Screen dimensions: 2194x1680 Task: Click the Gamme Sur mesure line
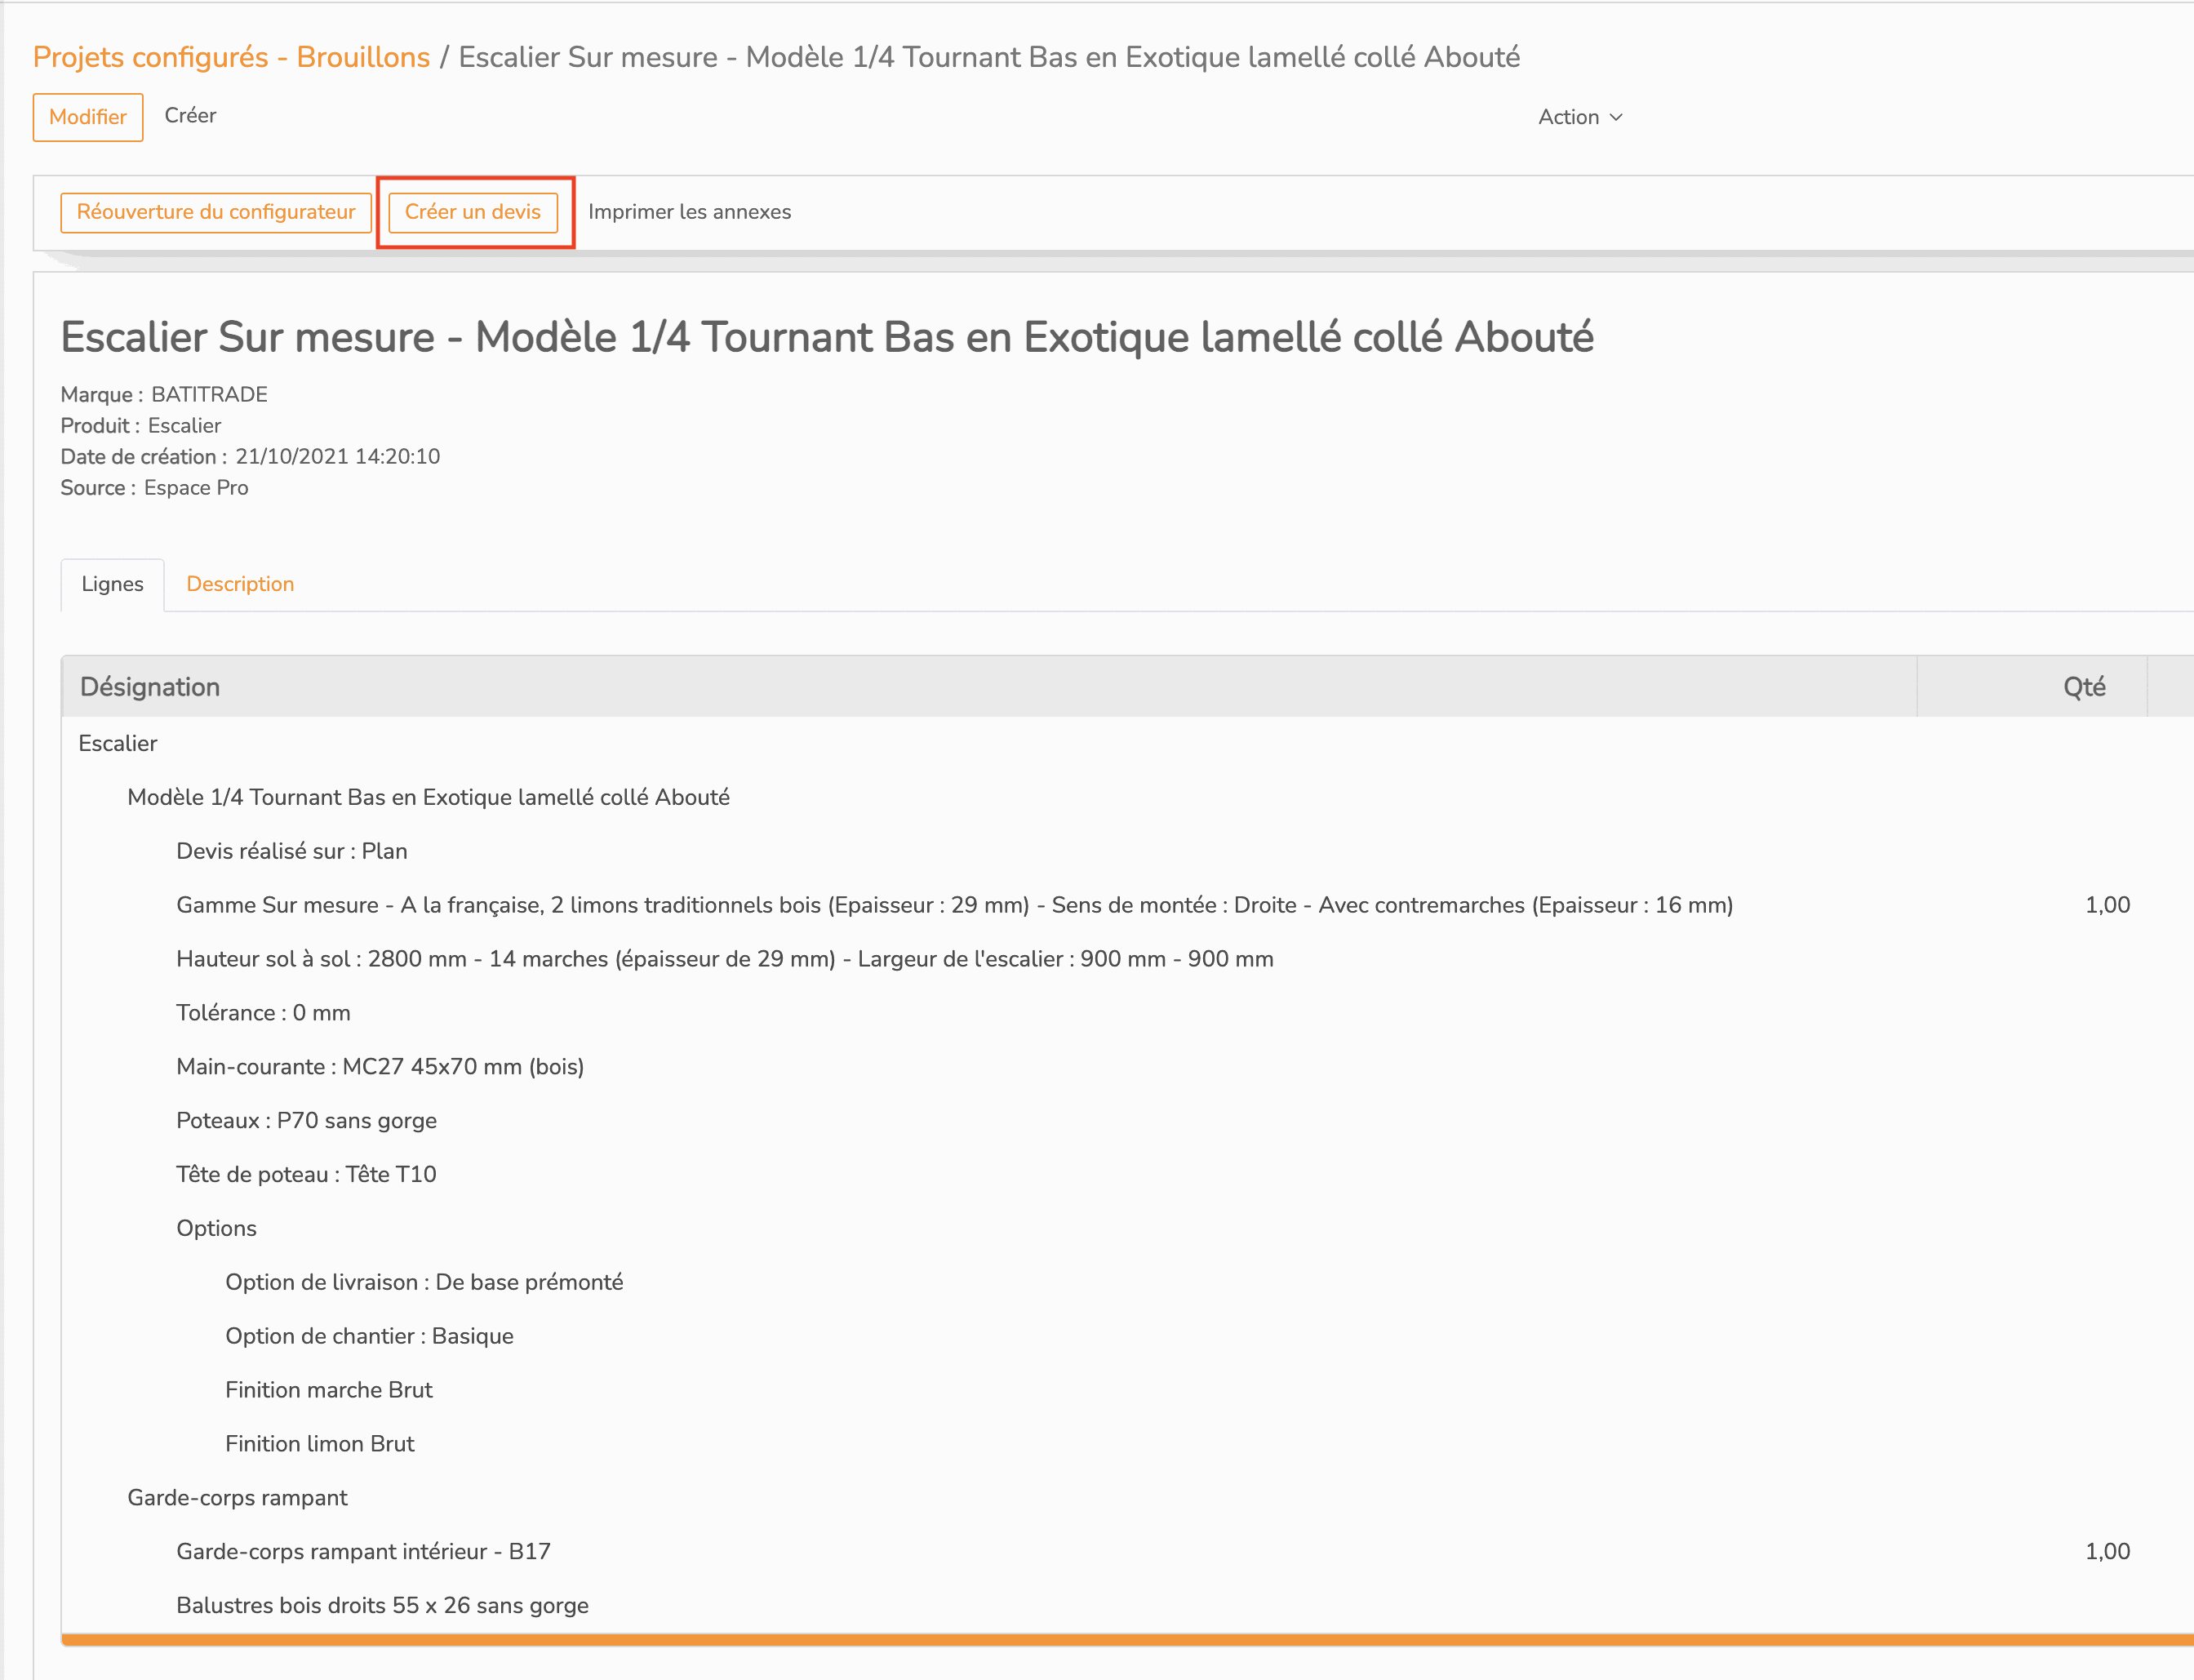[1127, 905]
